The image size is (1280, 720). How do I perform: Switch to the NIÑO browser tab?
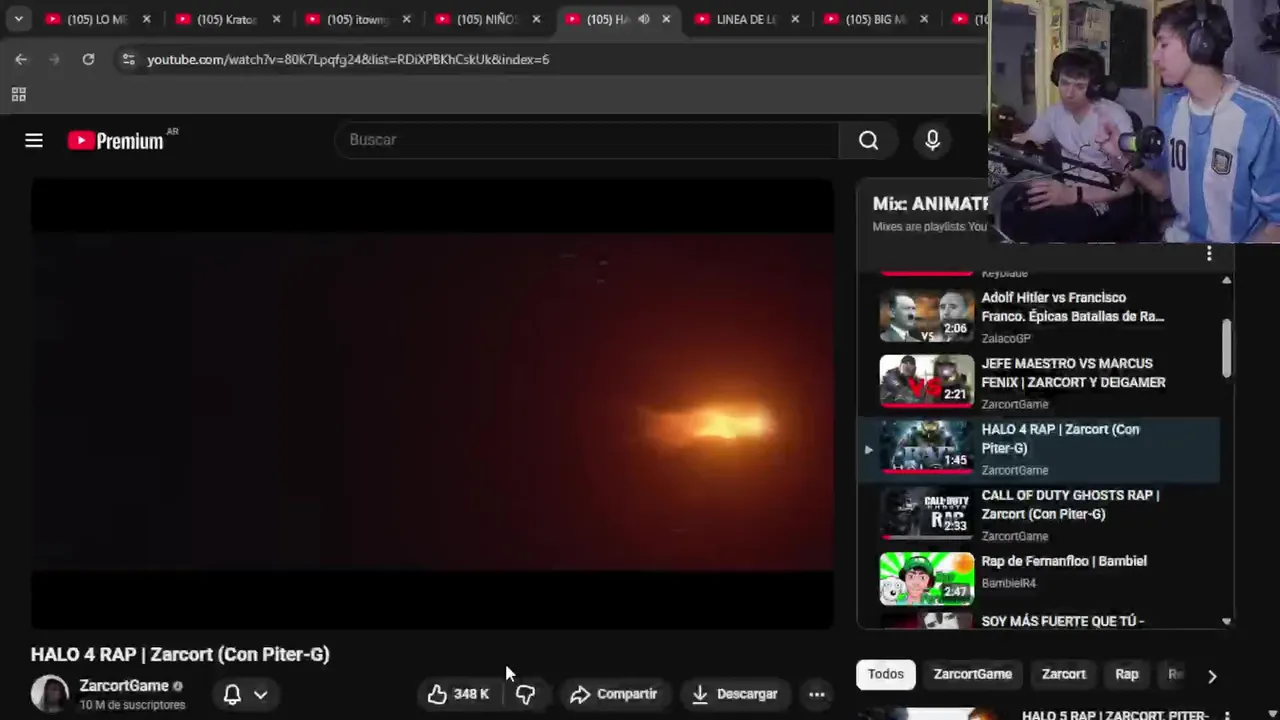(486, 19)
